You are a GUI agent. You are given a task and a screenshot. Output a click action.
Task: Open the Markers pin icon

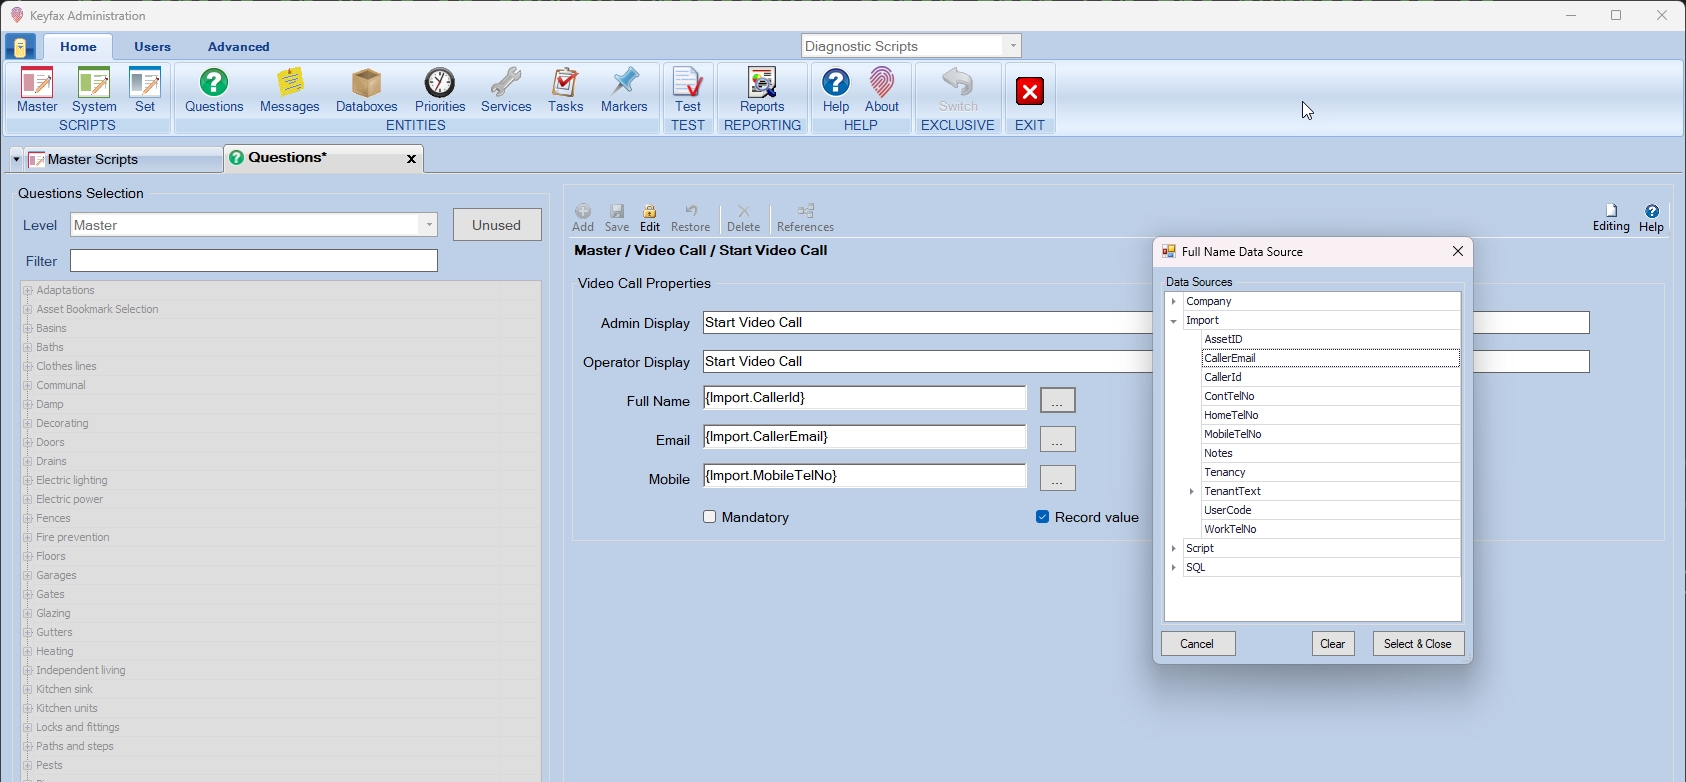624,90
